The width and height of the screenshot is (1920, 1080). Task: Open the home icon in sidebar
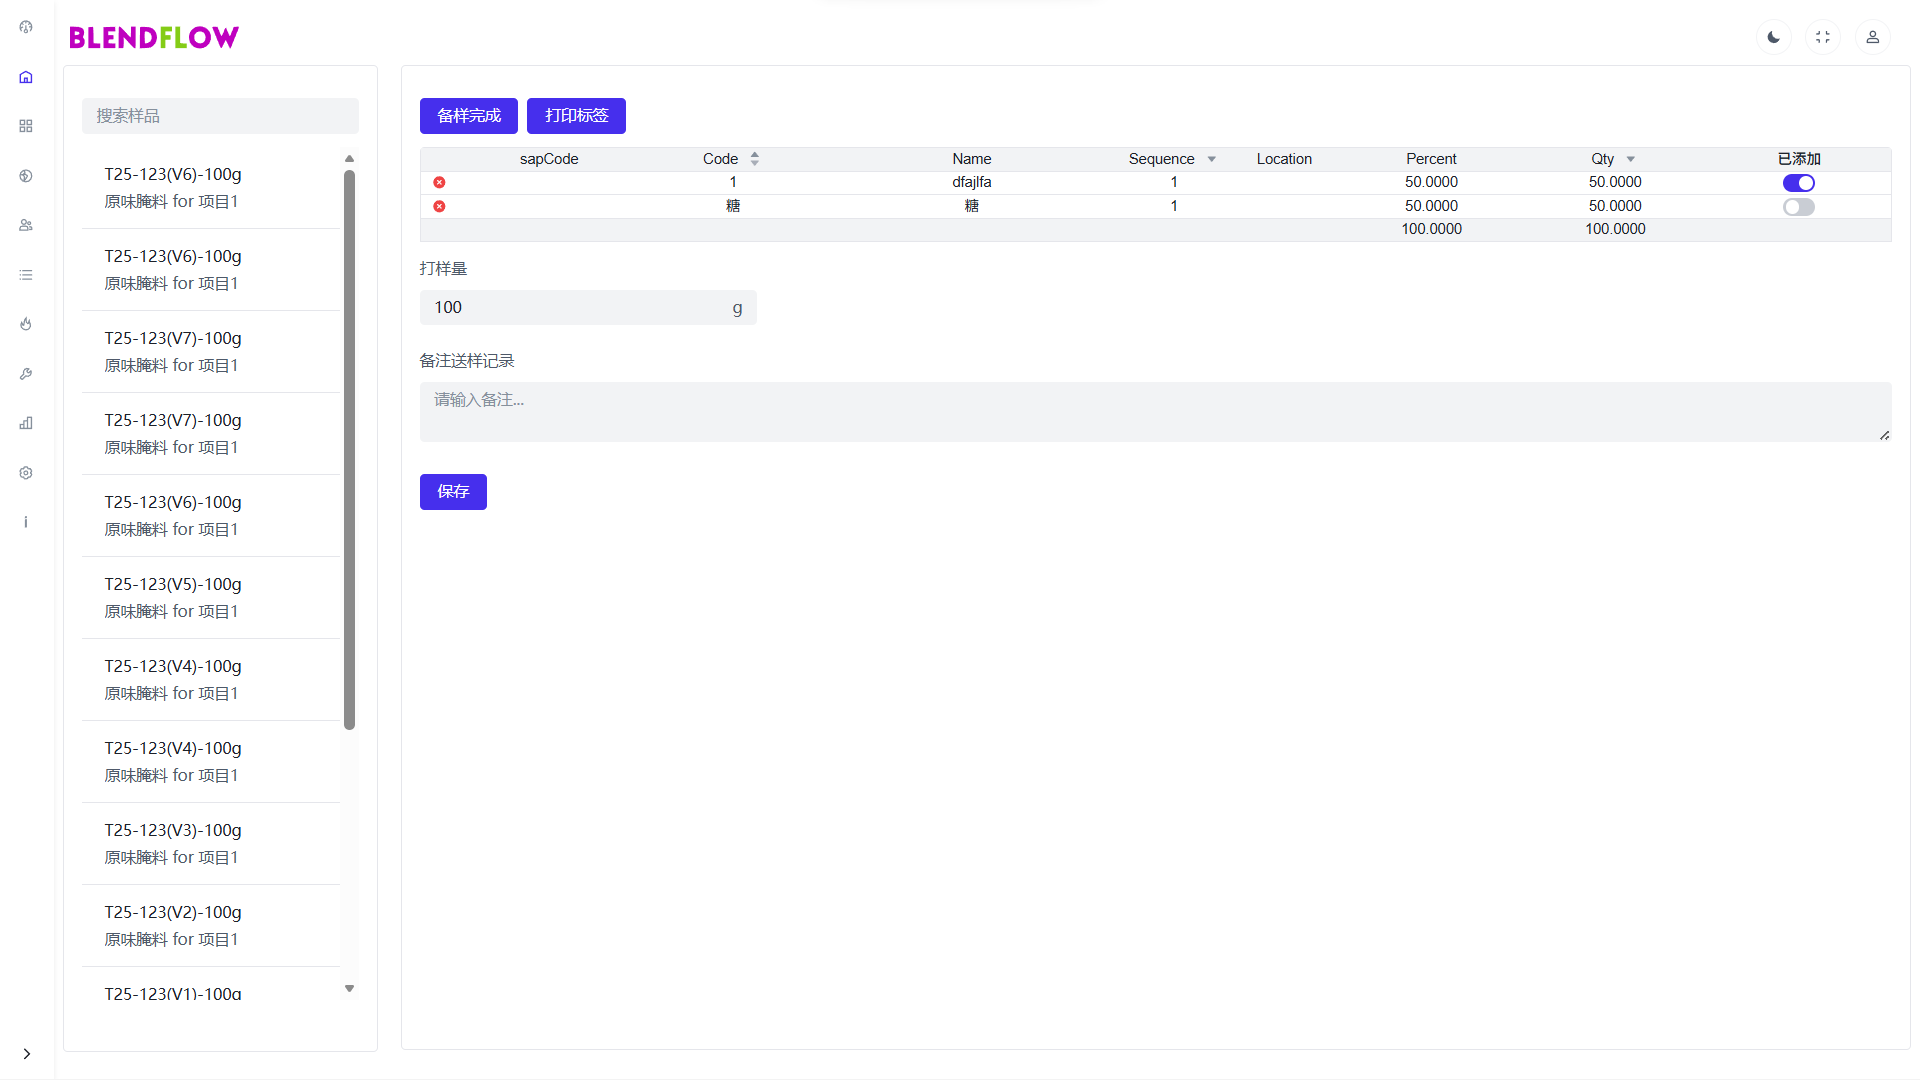click(26, 77)
